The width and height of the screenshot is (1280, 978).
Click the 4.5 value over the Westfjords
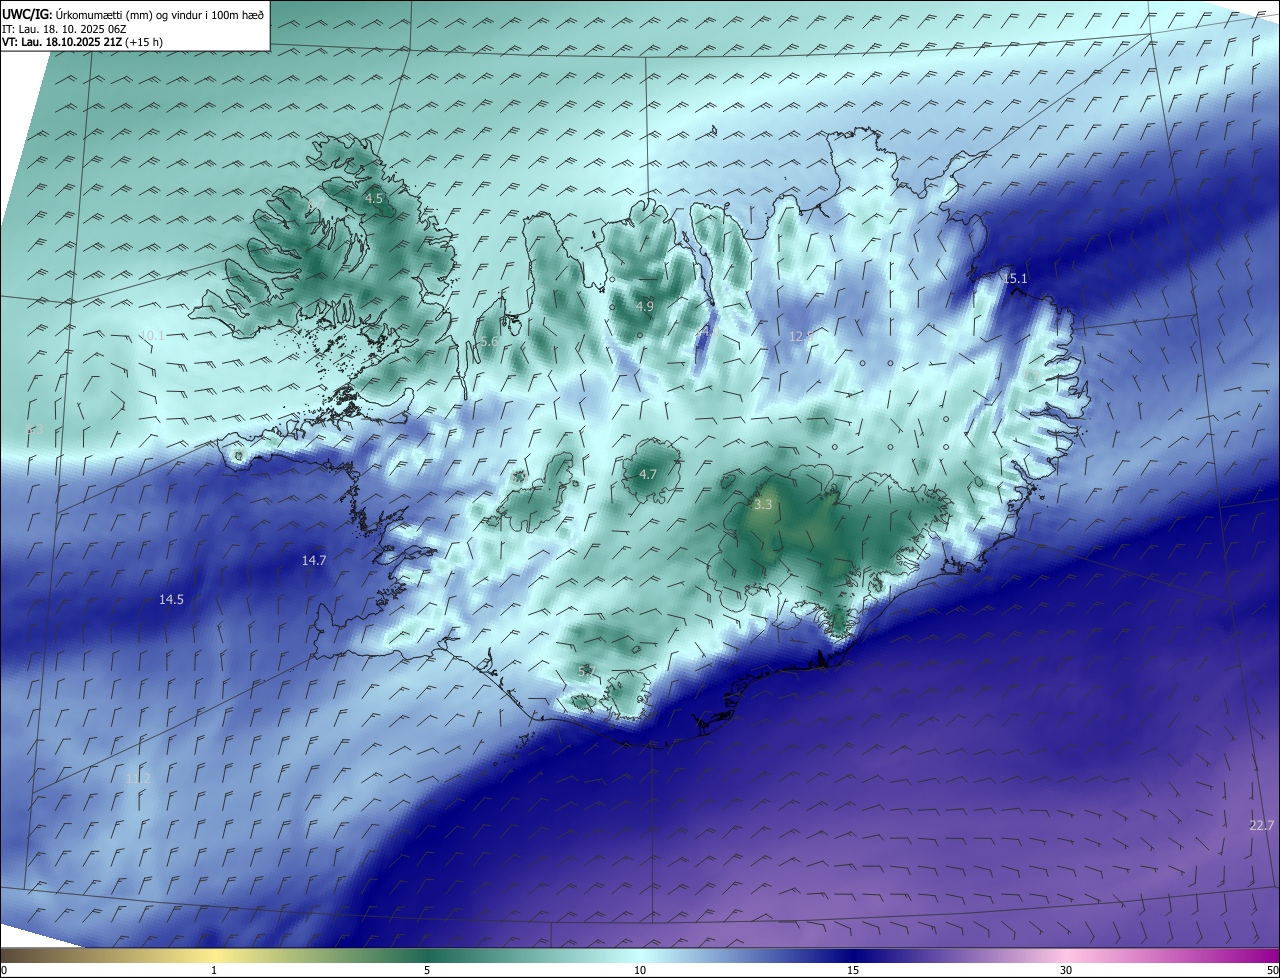click(x=373, y=199)
